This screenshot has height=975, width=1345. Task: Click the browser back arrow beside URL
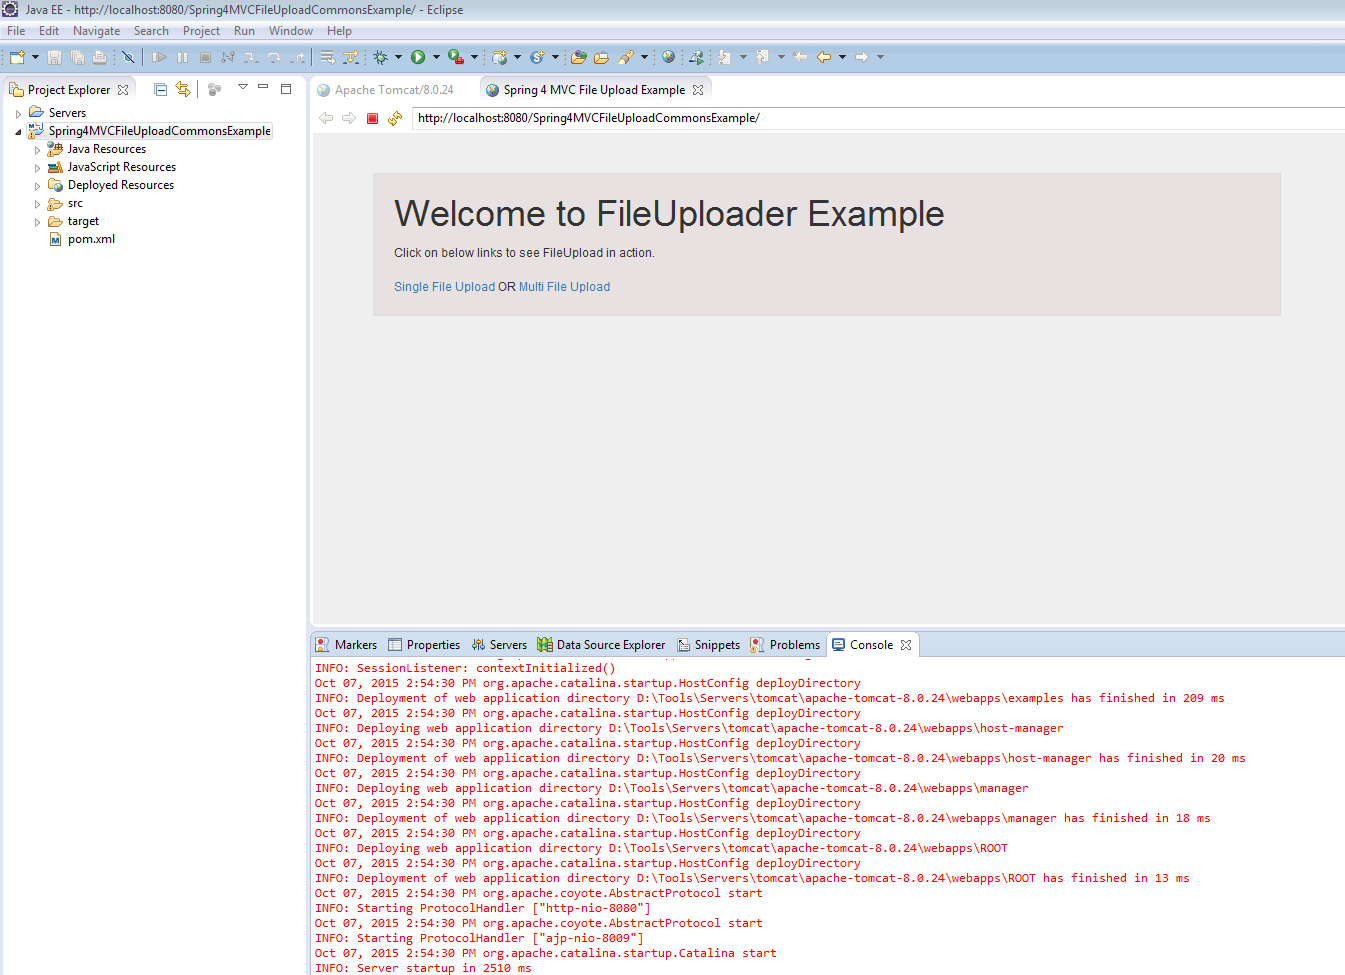tap(326, 118)
